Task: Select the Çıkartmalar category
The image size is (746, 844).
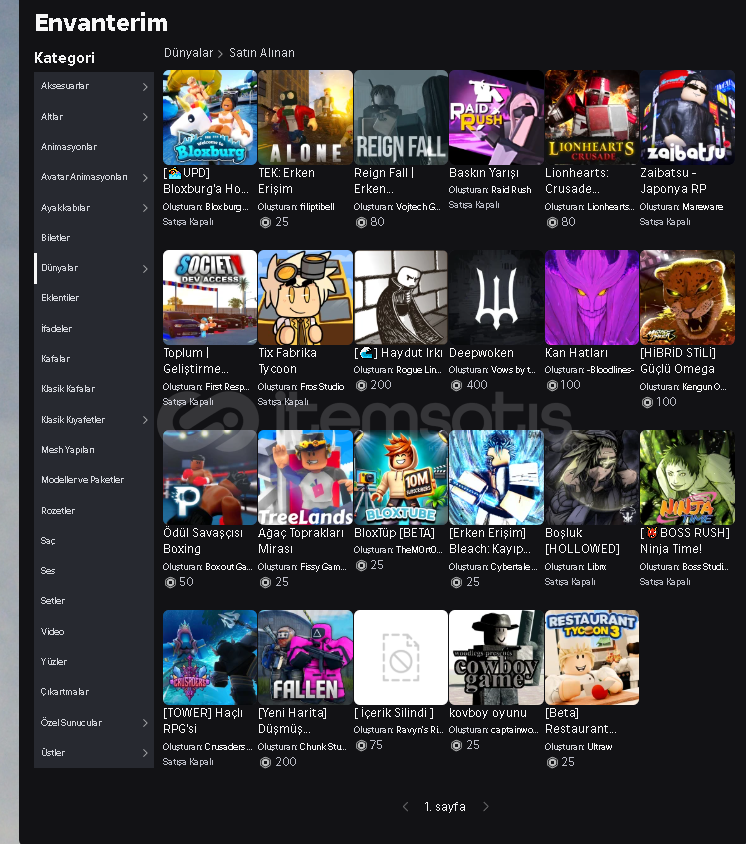Action: point(94,692)
